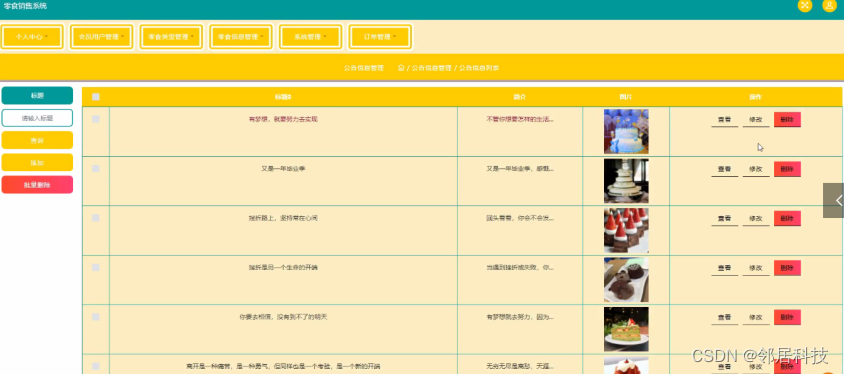Check the row 挫折是另一个生命的开端
The width and height of the screenshot is (844, 374).
click(96, 267)
